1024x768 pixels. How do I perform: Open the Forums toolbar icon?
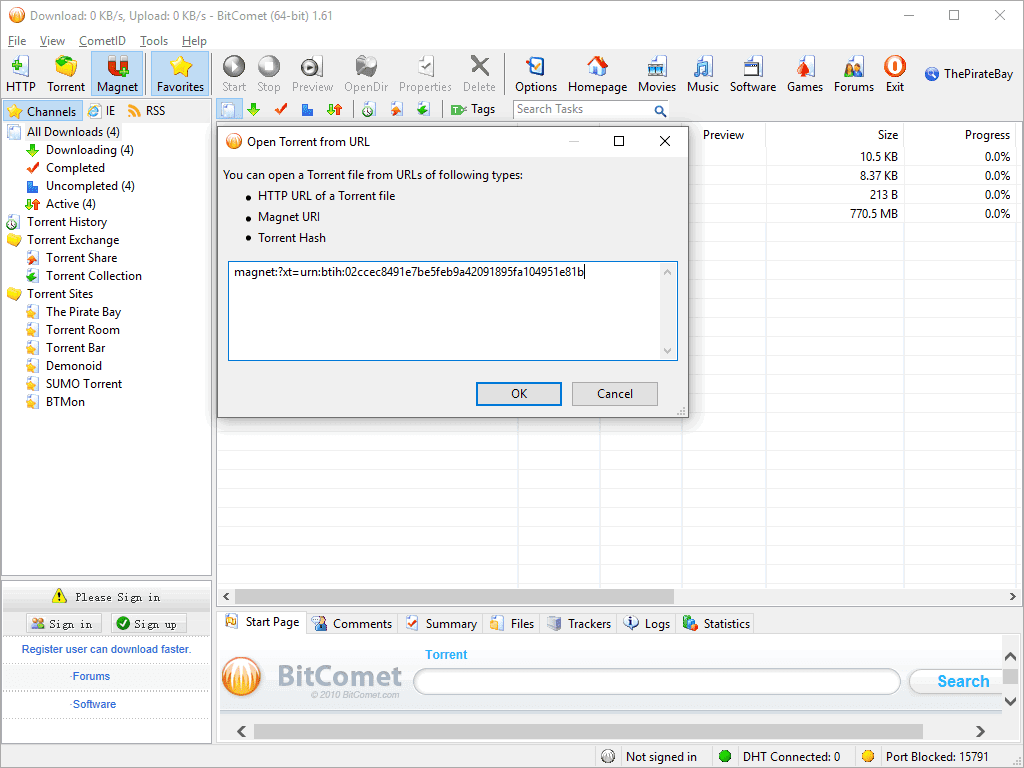pyautogui.click(x=854, y=74)
